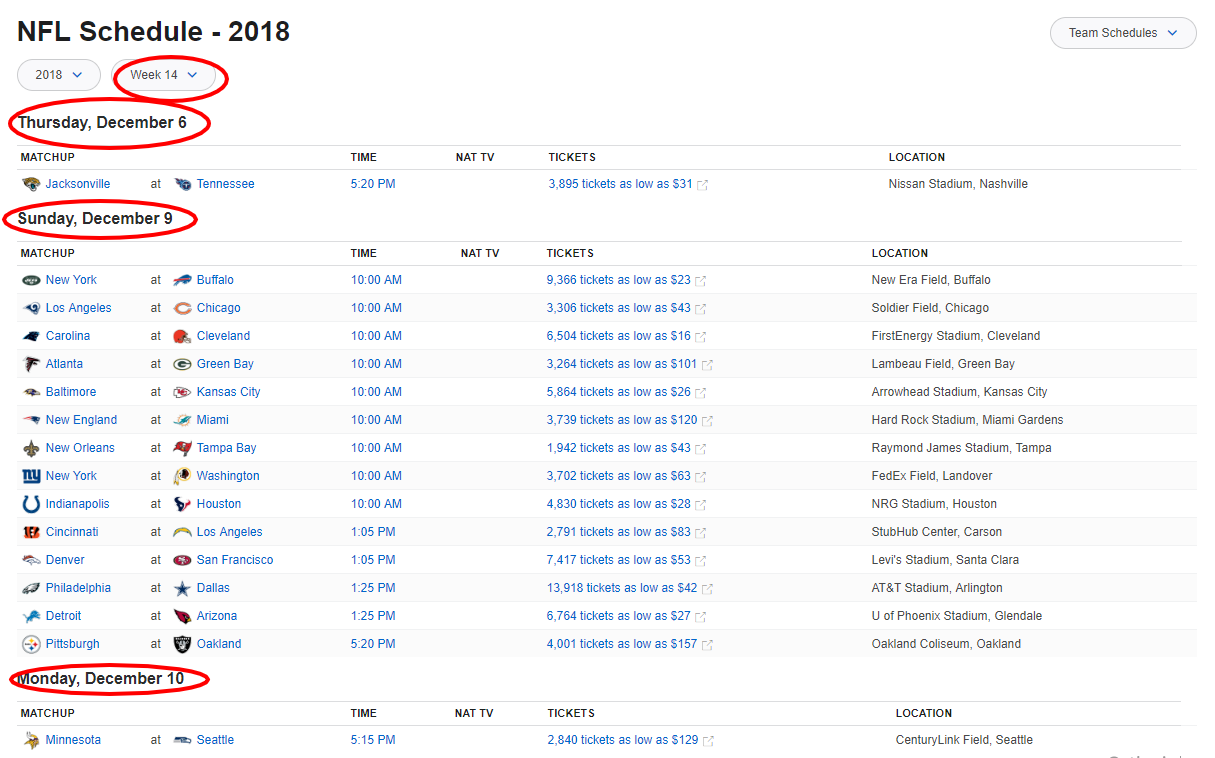Click the Seattle Seahawks logo icon

pyautogui.click(x=182, y=740)
